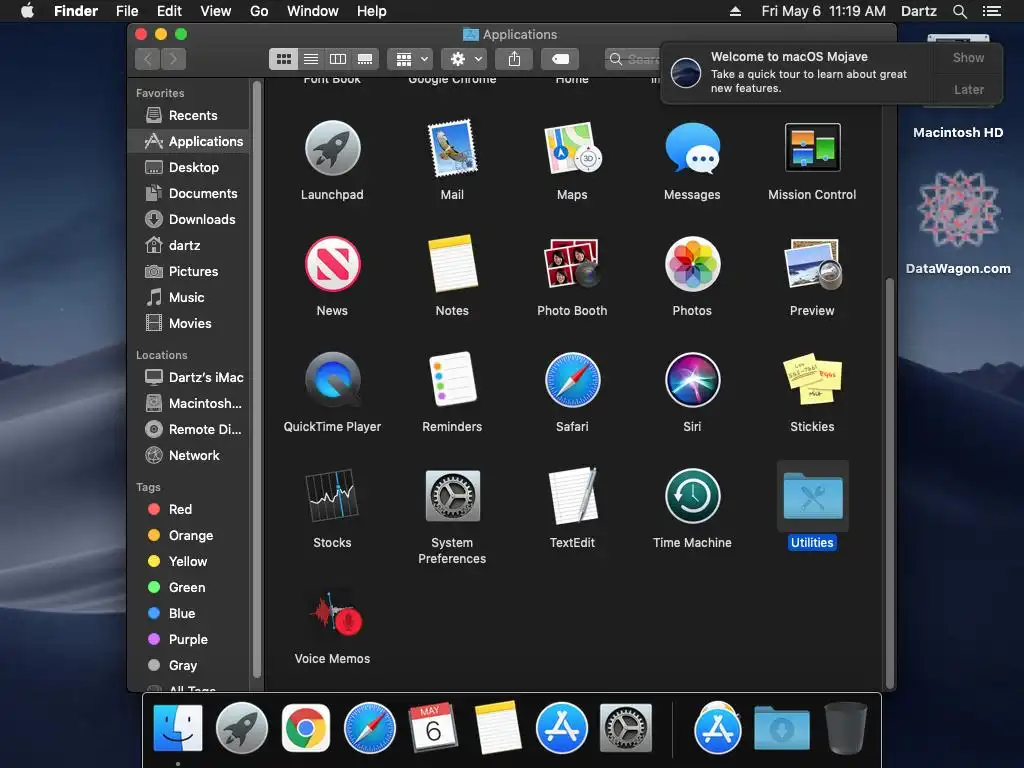This screenshot has width=1024, height=768.
Task: Open Pictures in the sidebar
Action: pos(188,272)
